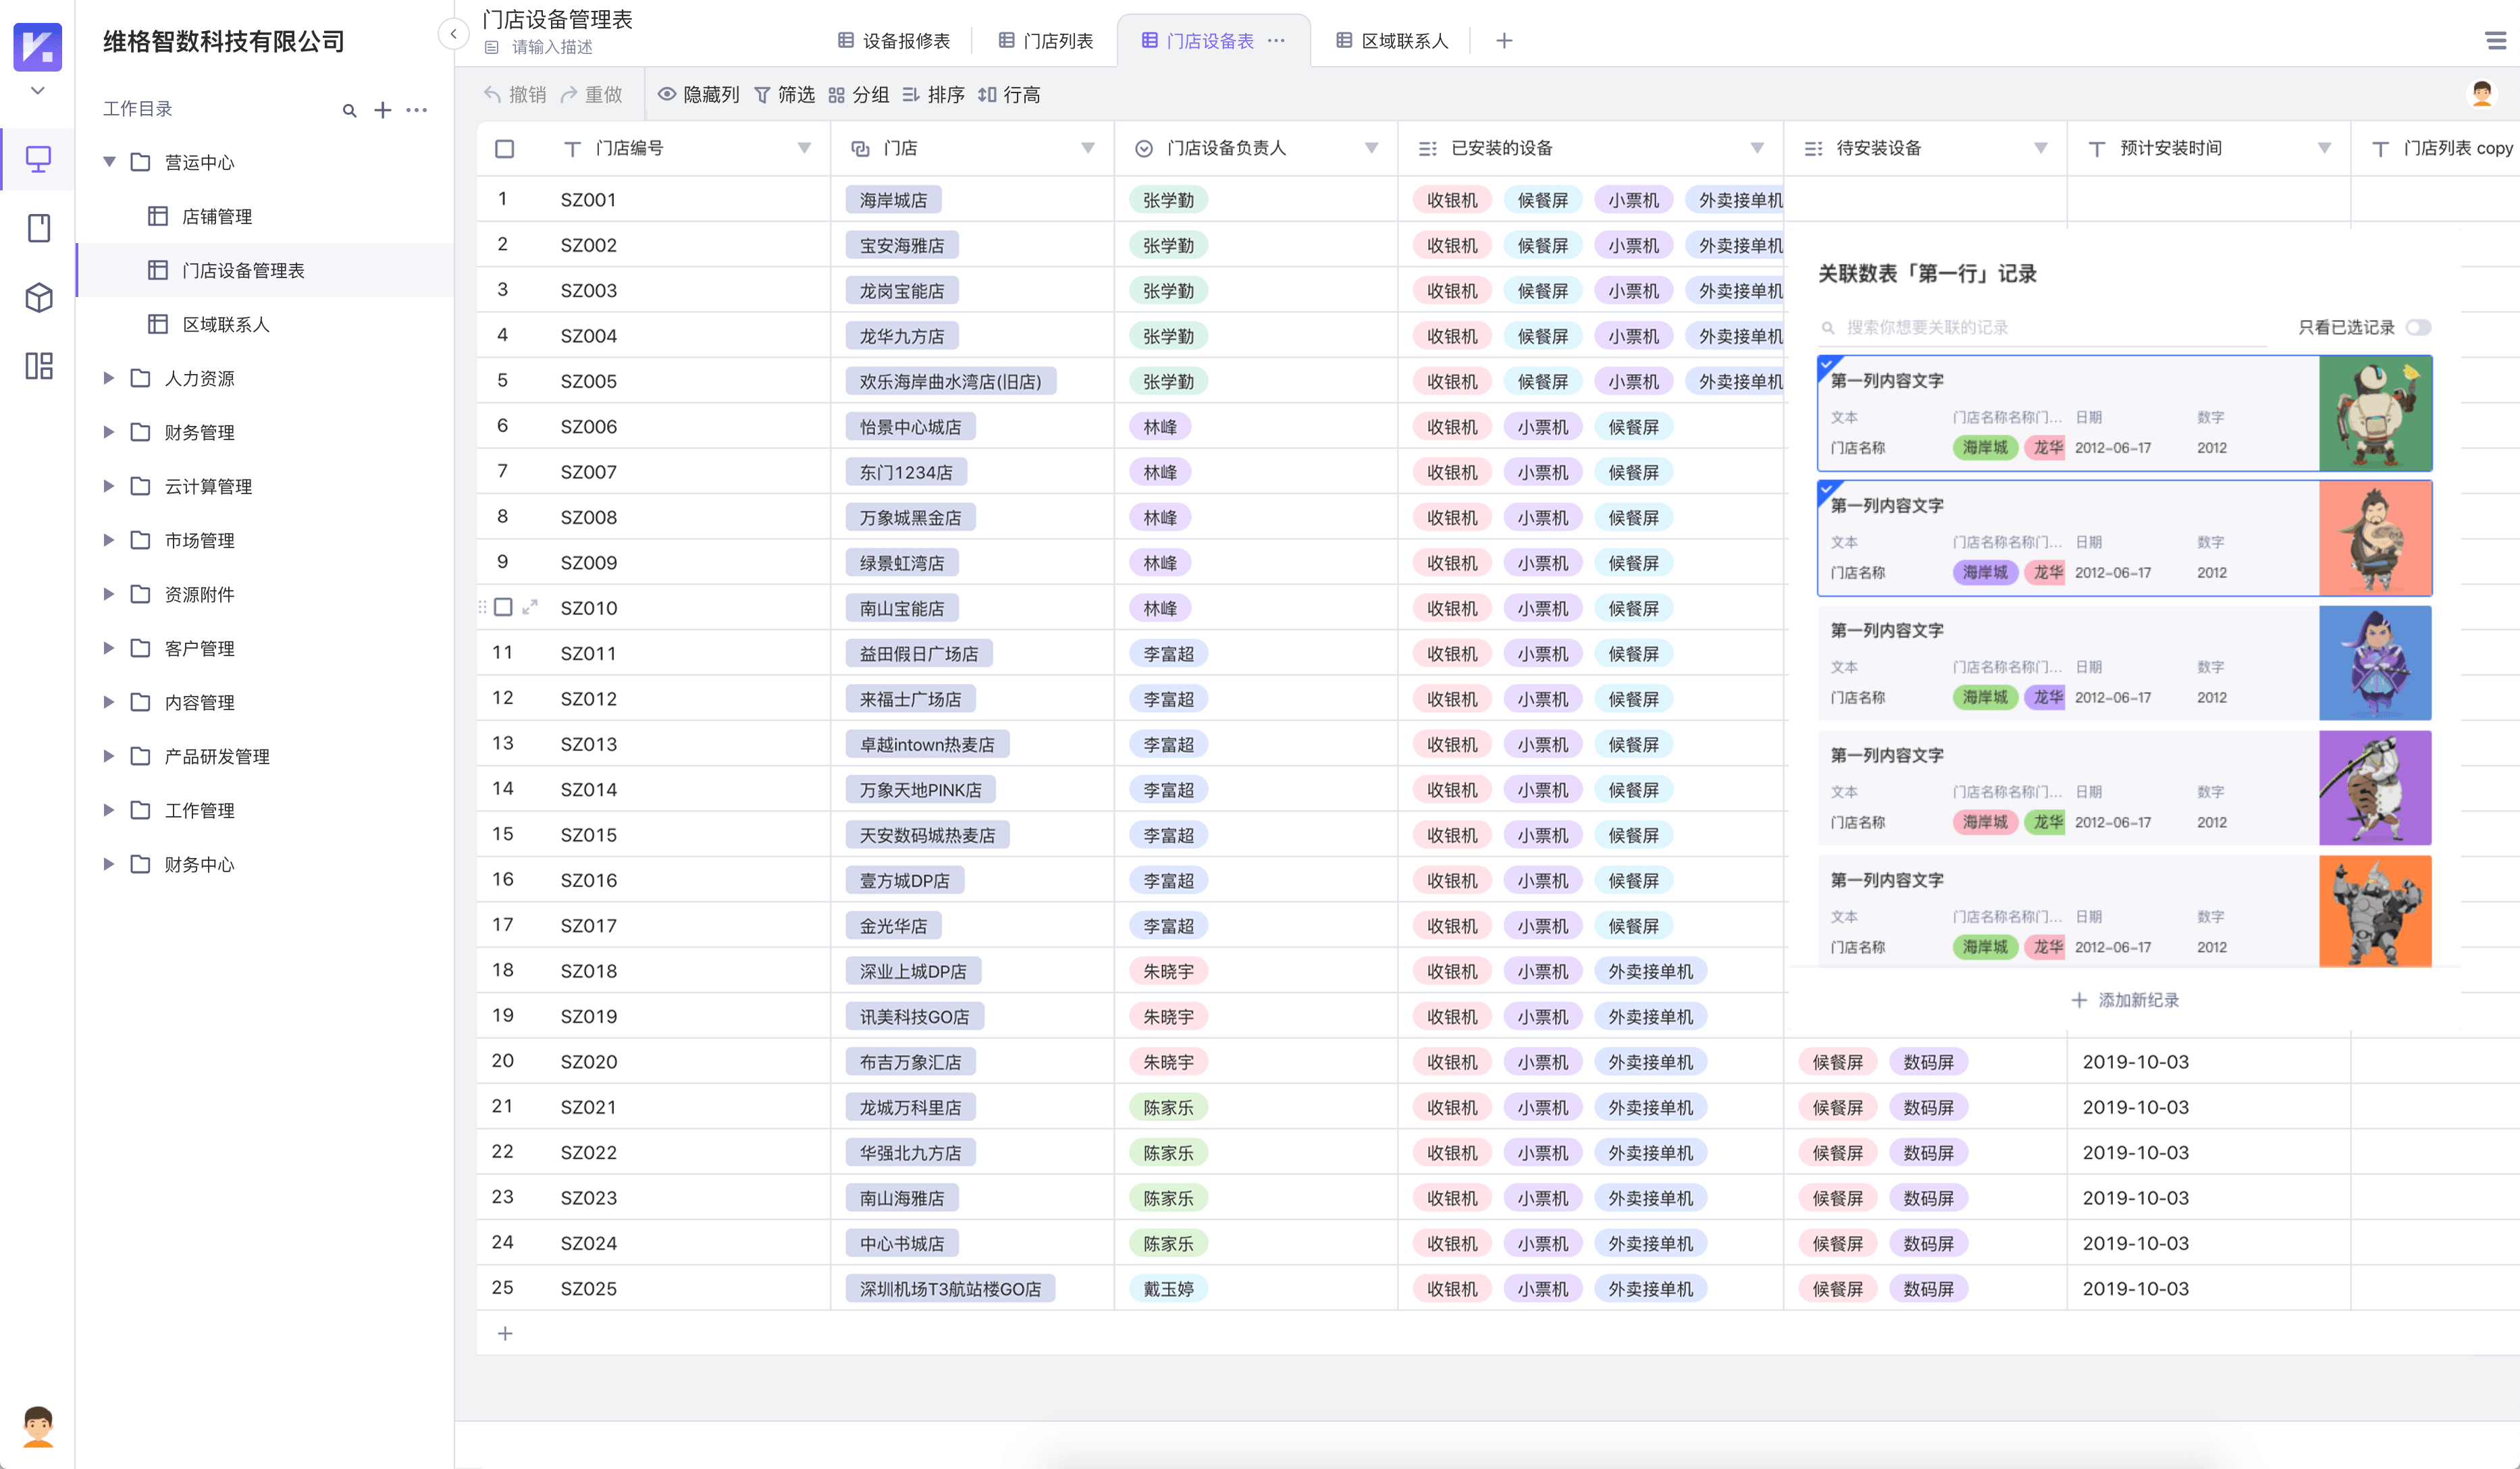Open 门店编号 column dropdown arrow
The width and height of the screenshot is (2520, 1469).
[804, 148]
